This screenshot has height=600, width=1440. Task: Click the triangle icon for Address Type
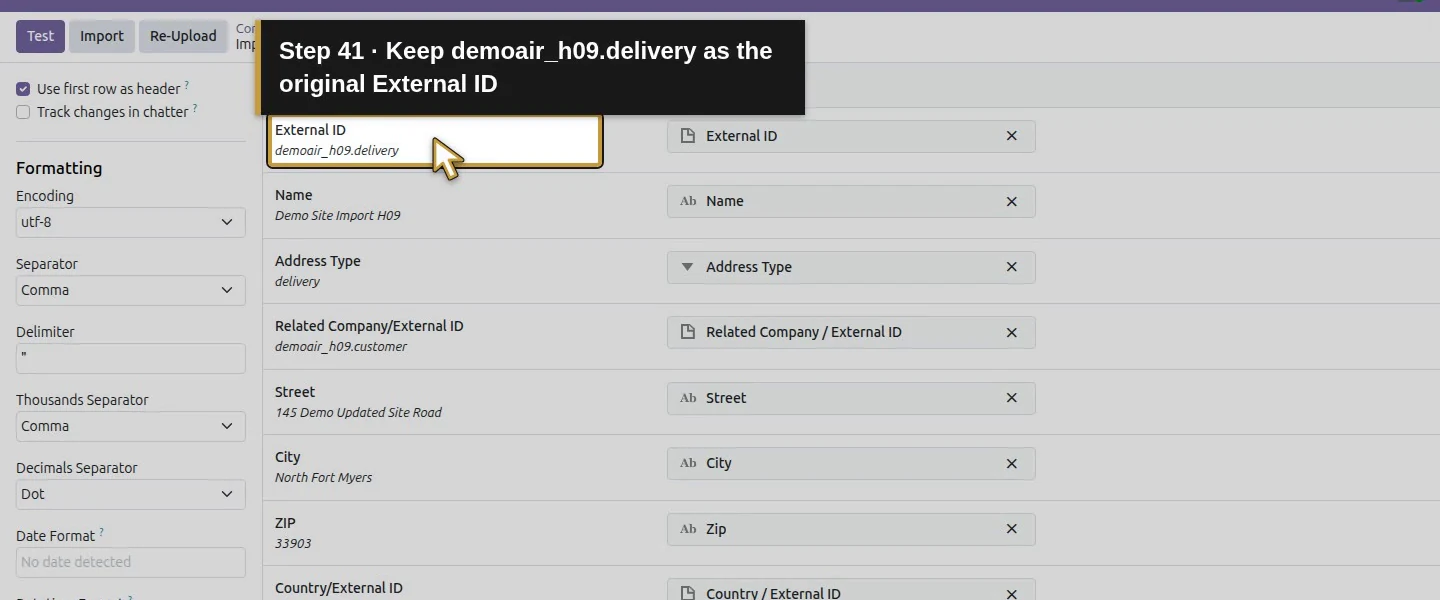tap(687, 267)
